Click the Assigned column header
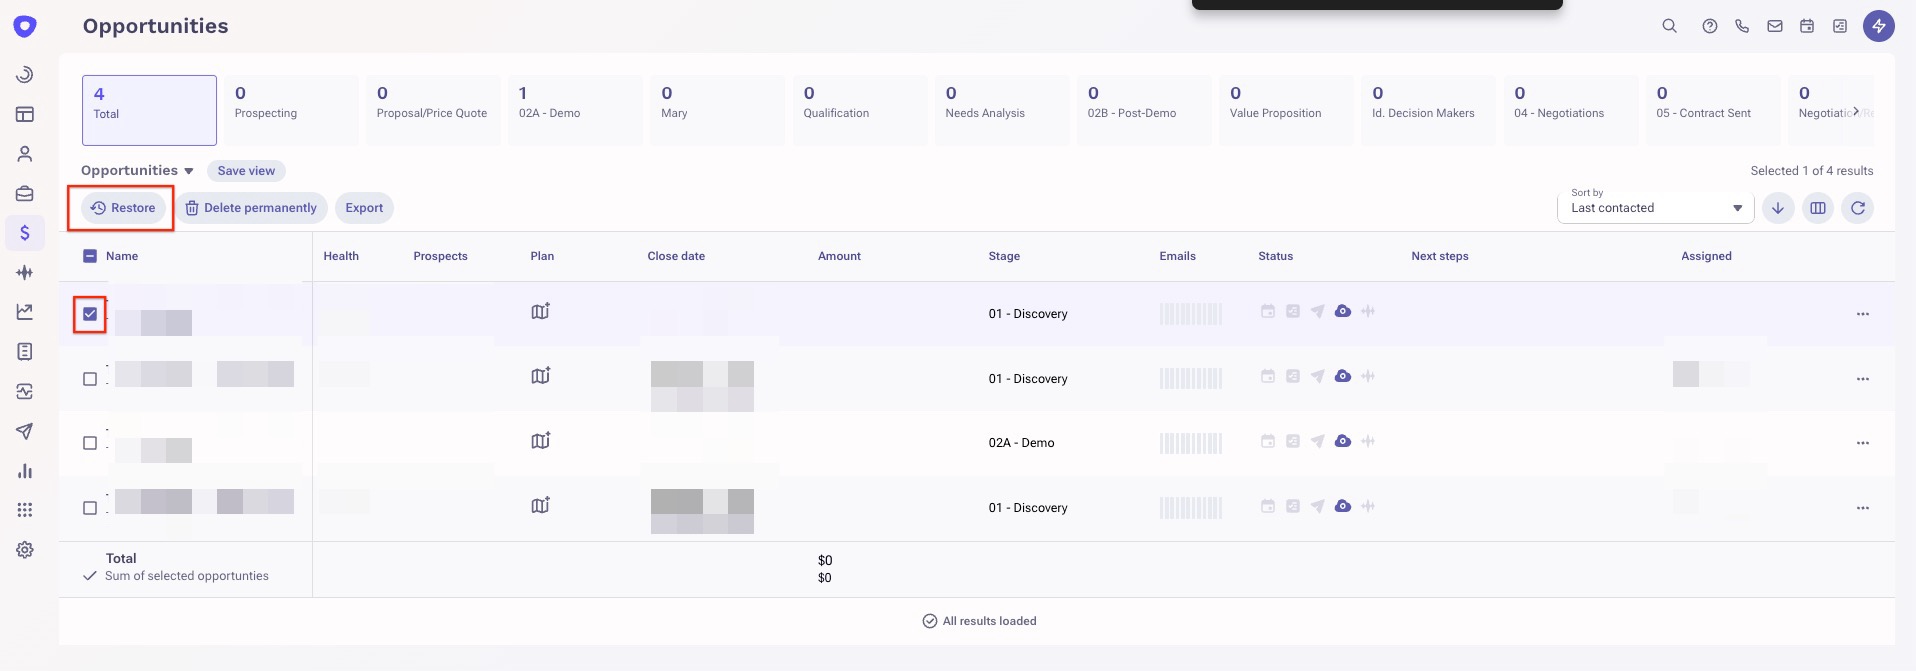1916x671 pixels. click(1706, 256)
